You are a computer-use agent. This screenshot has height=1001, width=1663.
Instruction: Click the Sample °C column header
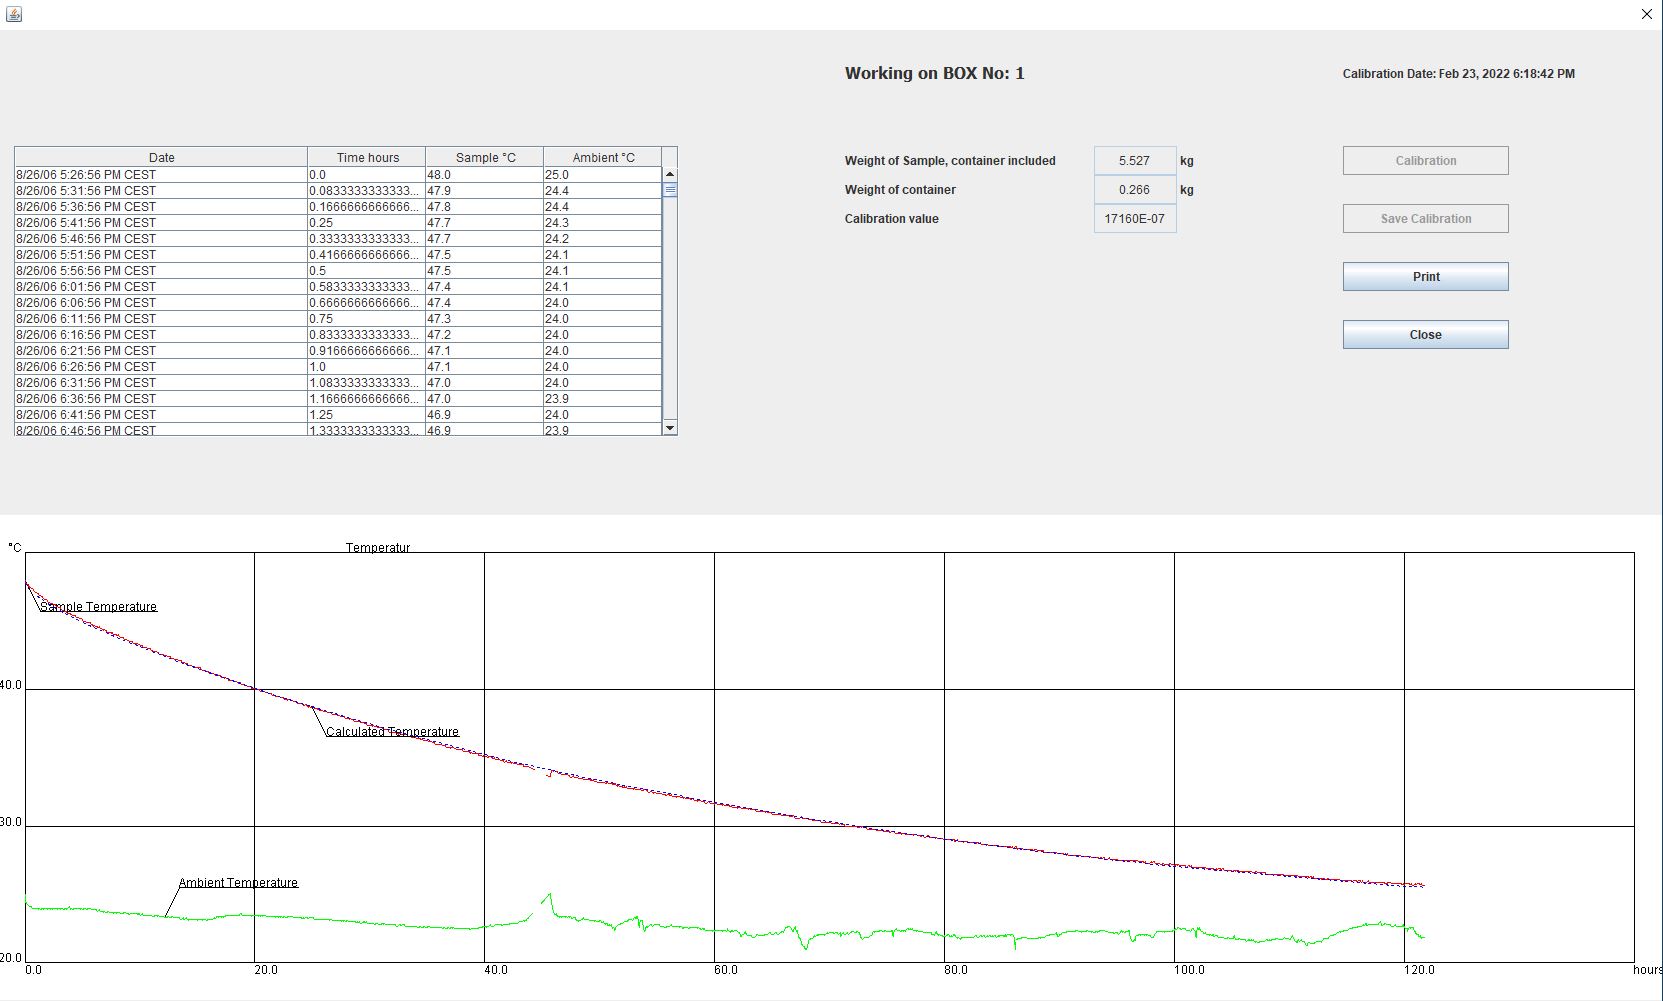click(485, 157)
